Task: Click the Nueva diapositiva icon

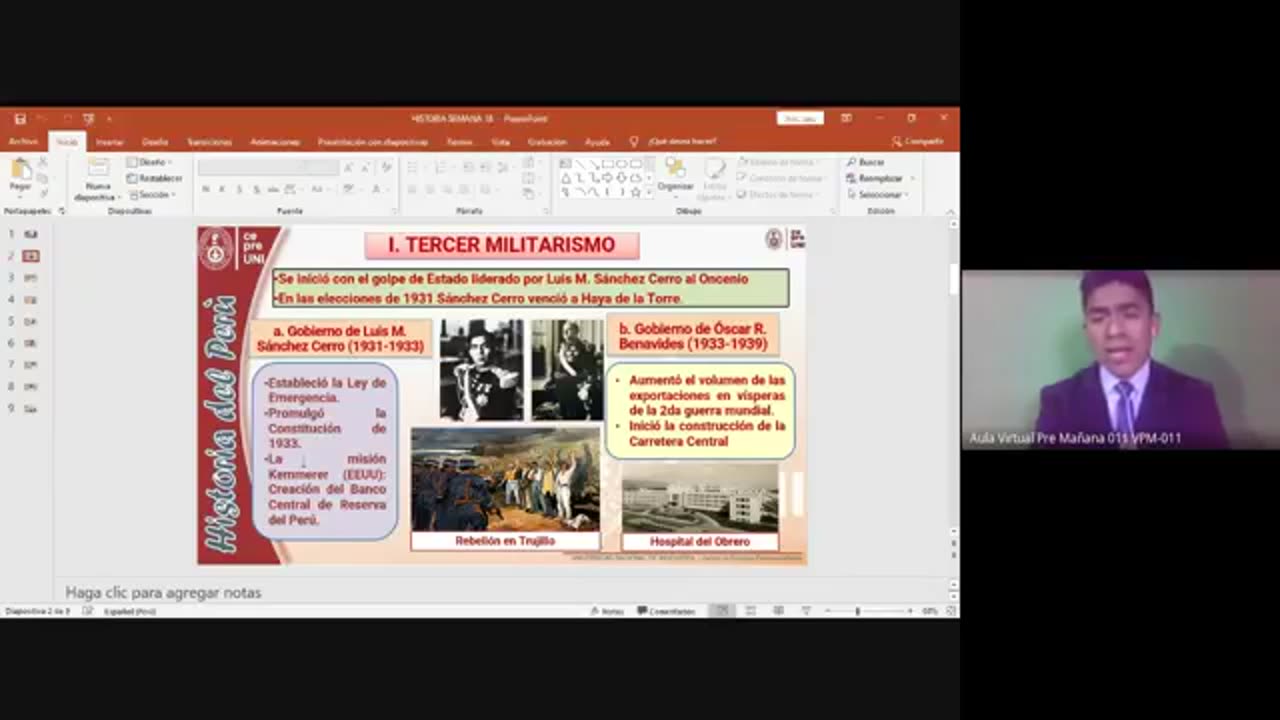Action: 98,168
